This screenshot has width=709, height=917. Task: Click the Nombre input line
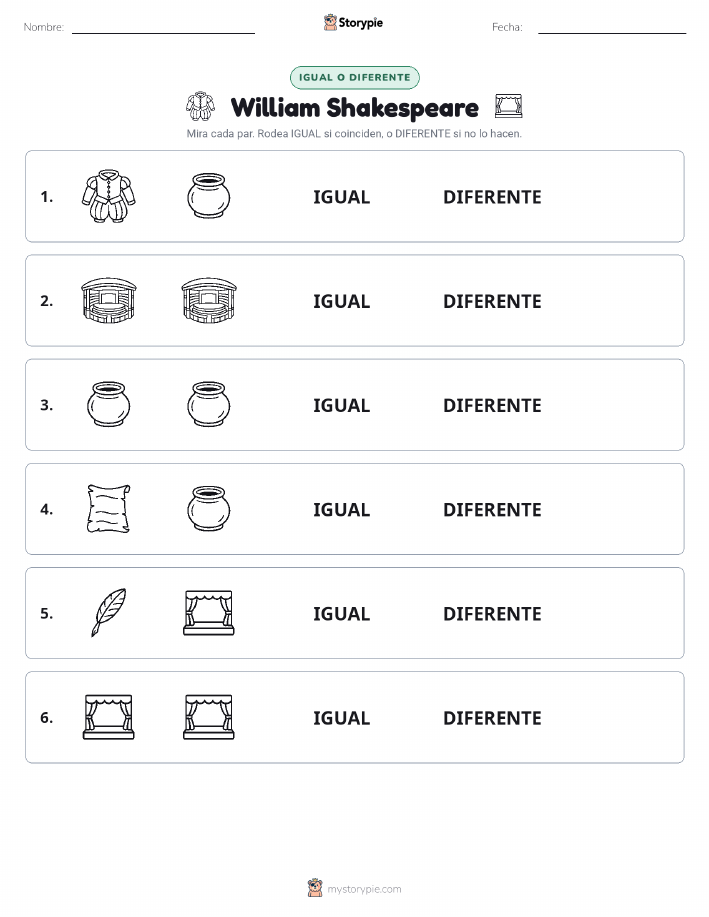point(163,29)
